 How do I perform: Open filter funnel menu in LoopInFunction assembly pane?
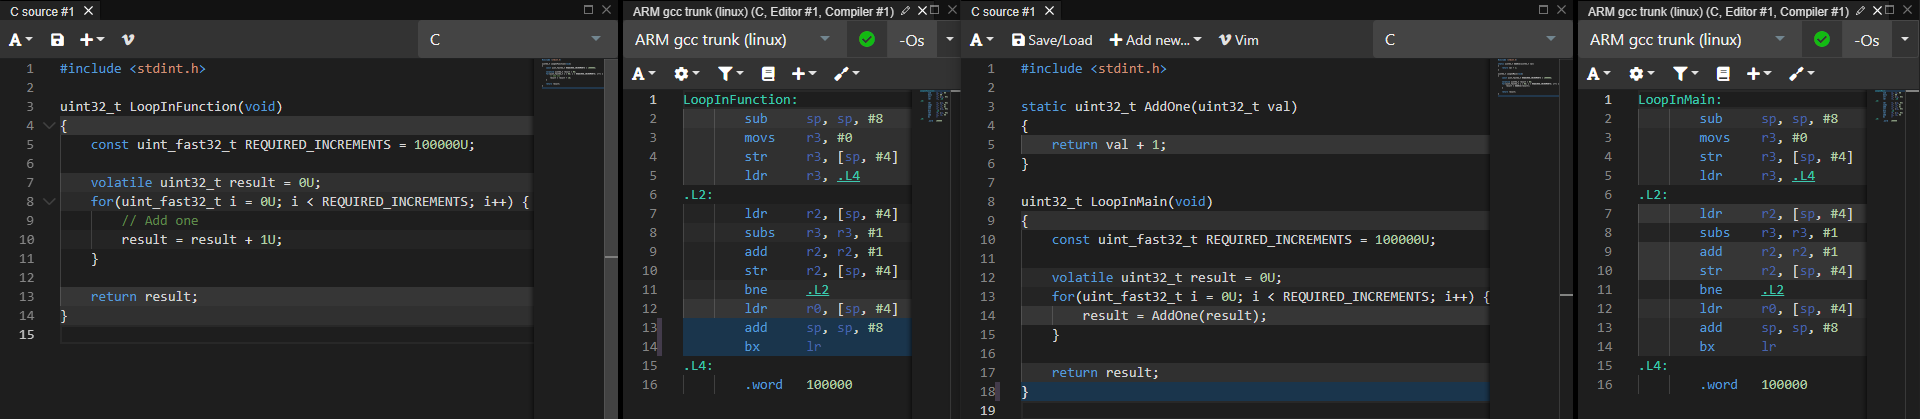(730, 74)
